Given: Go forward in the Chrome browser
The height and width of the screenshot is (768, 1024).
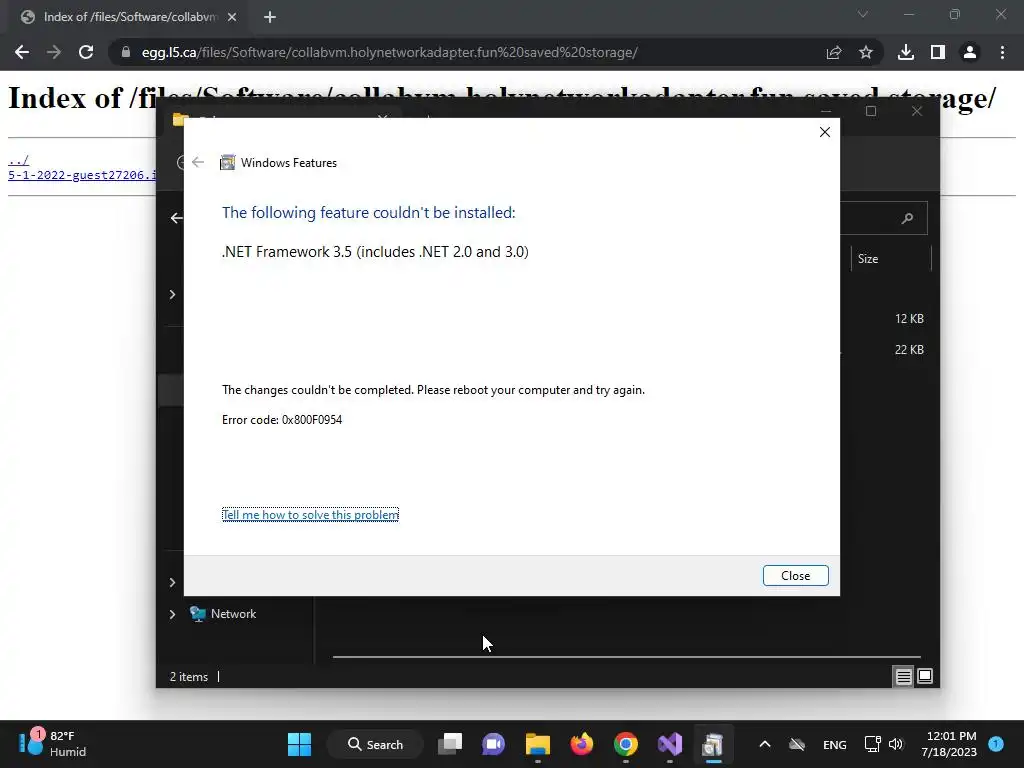Looking at the screenshot, I should [x=54, y=52].
